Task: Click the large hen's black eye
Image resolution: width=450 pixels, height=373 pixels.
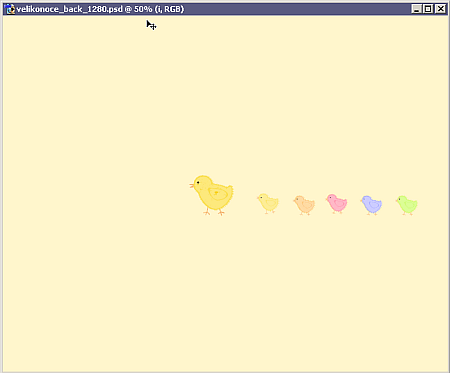Action: point(198,182)
